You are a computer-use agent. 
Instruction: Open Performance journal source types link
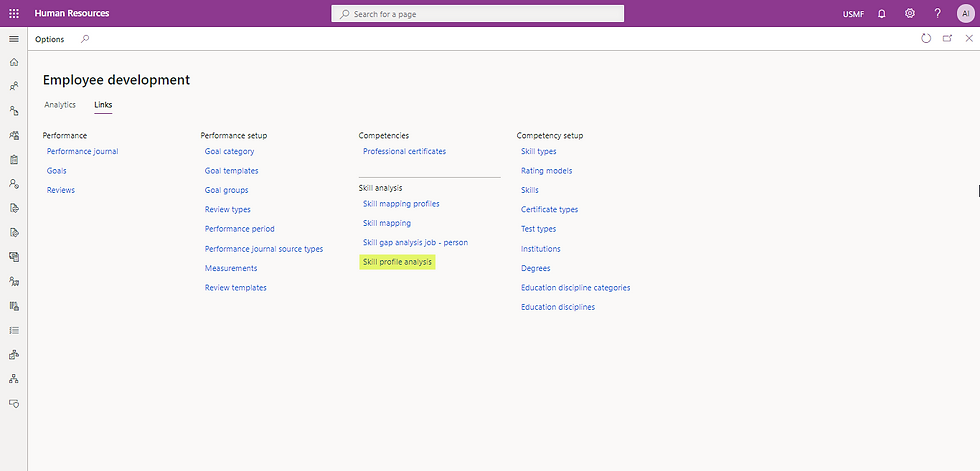click(264, 249)
